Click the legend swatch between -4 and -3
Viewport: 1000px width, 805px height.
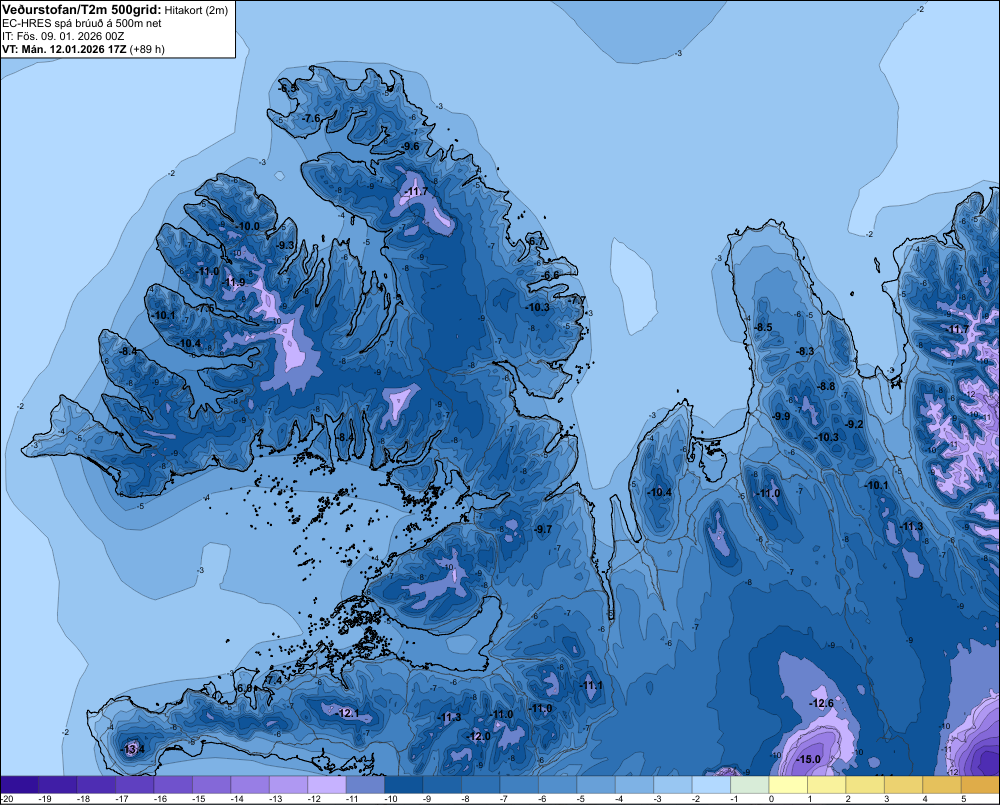click(635, 785)
